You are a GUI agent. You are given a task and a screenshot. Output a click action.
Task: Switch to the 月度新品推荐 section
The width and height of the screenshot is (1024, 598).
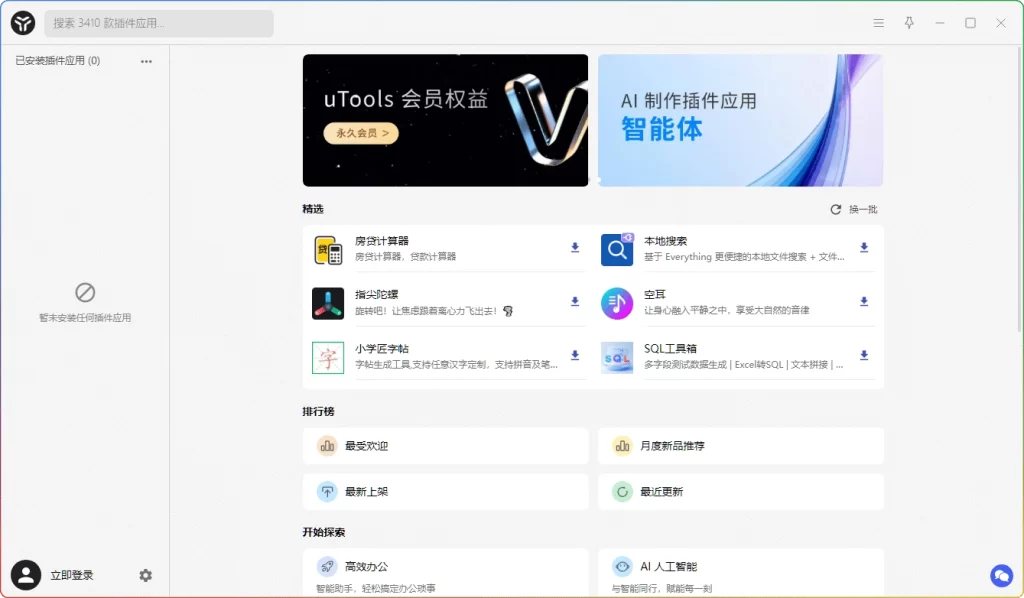740,446
